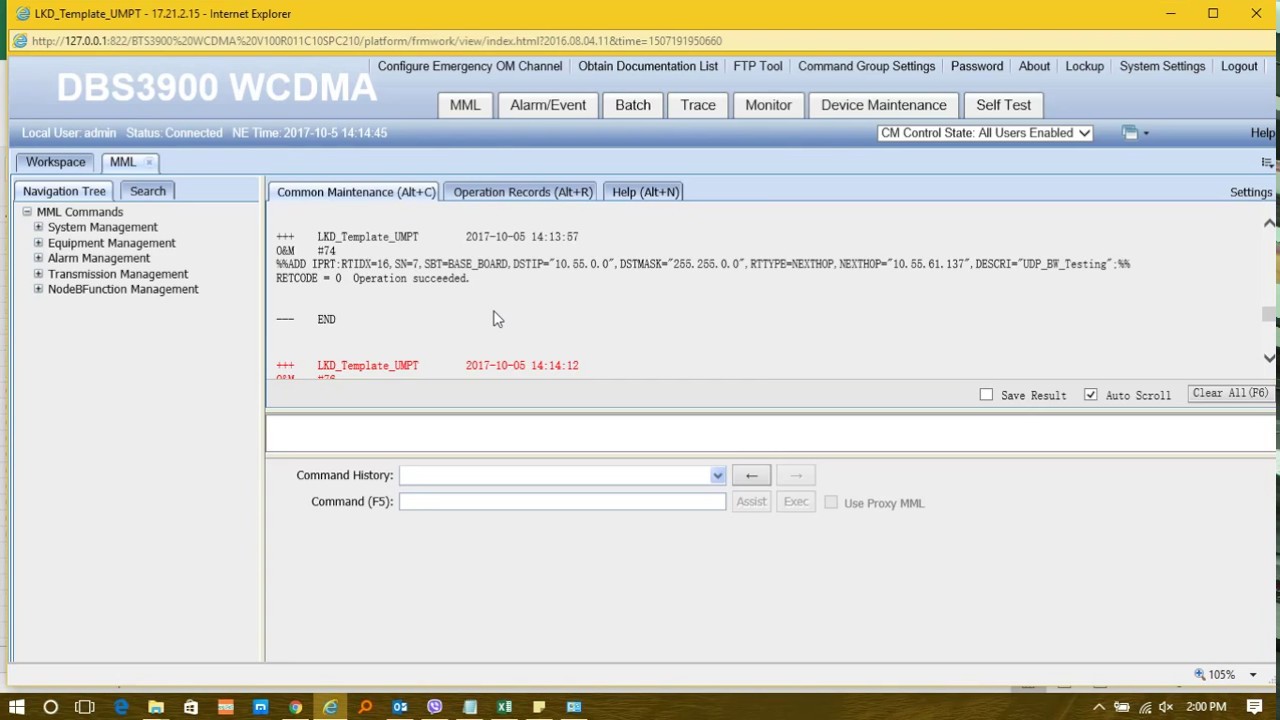Image resolution: width=1280 pixels, height=720 pixels.
Task: Open Viber from taskbar
Action: click(434, 707)
